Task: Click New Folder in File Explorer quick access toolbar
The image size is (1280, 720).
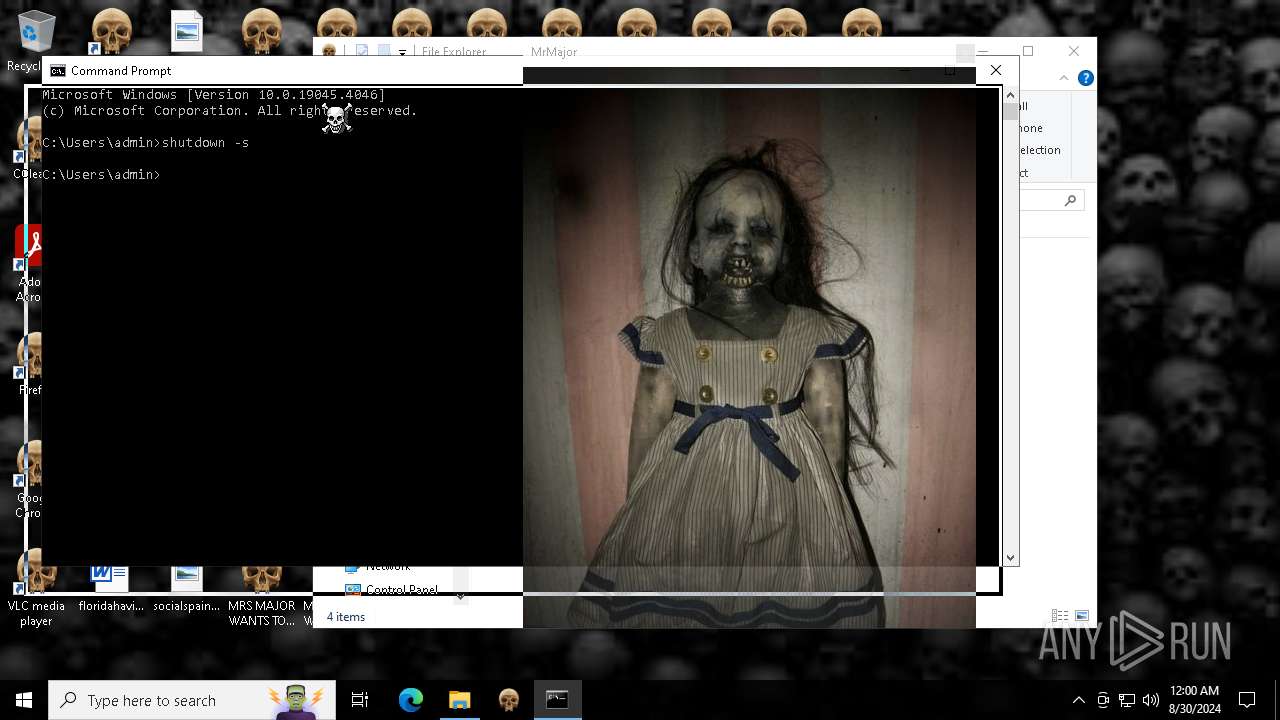Action: 383,52
